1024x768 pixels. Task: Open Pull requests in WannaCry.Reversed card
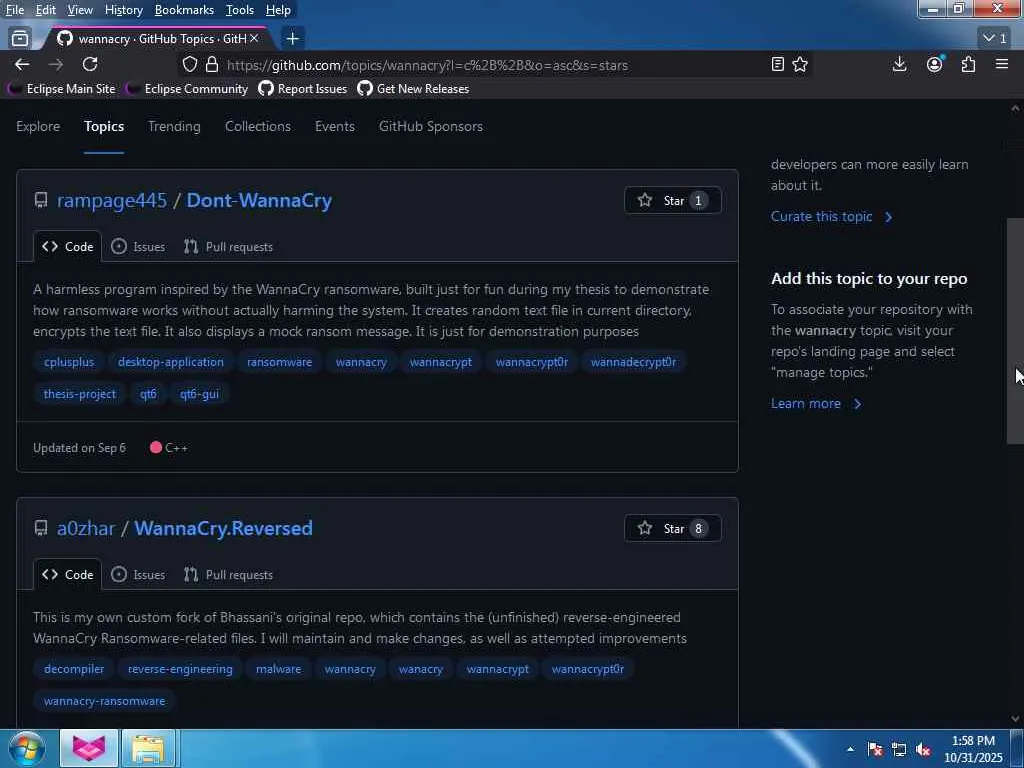pos(228,575)
